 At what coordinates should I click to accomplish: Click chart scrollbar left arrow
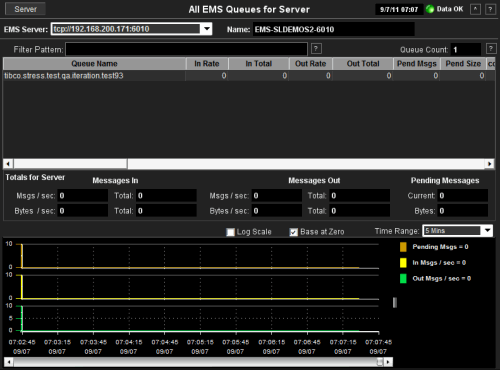(9, 362)
